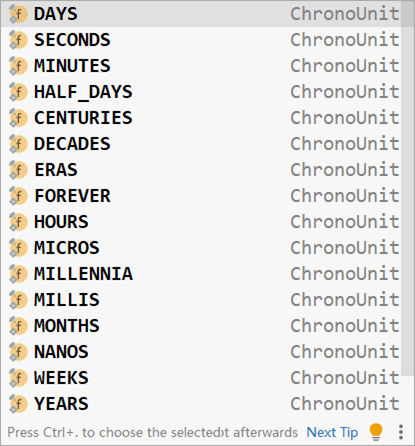Choose the MONTHS completion

coord(201,326)
